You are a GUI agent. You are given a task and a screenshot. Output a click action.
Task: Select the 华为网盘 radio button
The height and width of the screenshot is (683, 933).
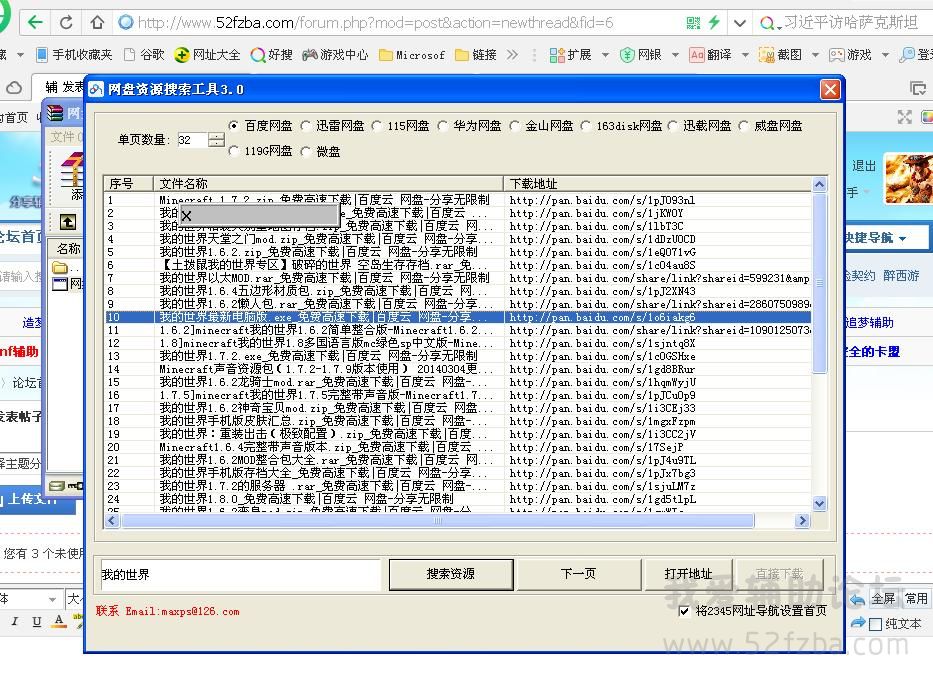pos(442,126)
